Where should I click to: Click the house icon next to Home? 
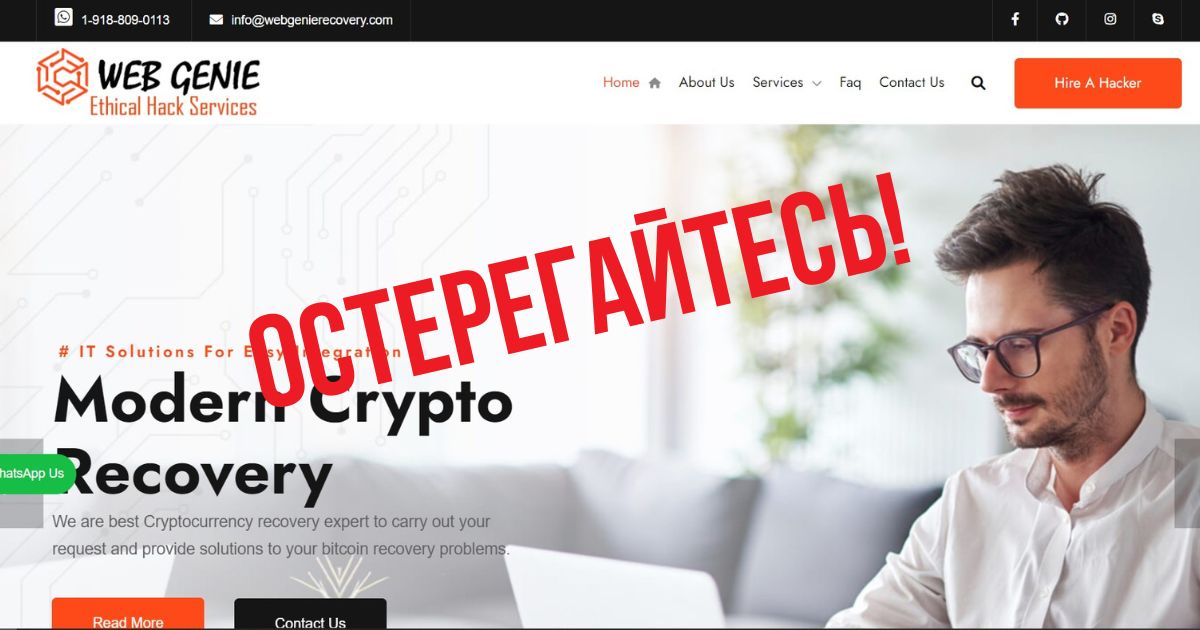coord(654,83)
